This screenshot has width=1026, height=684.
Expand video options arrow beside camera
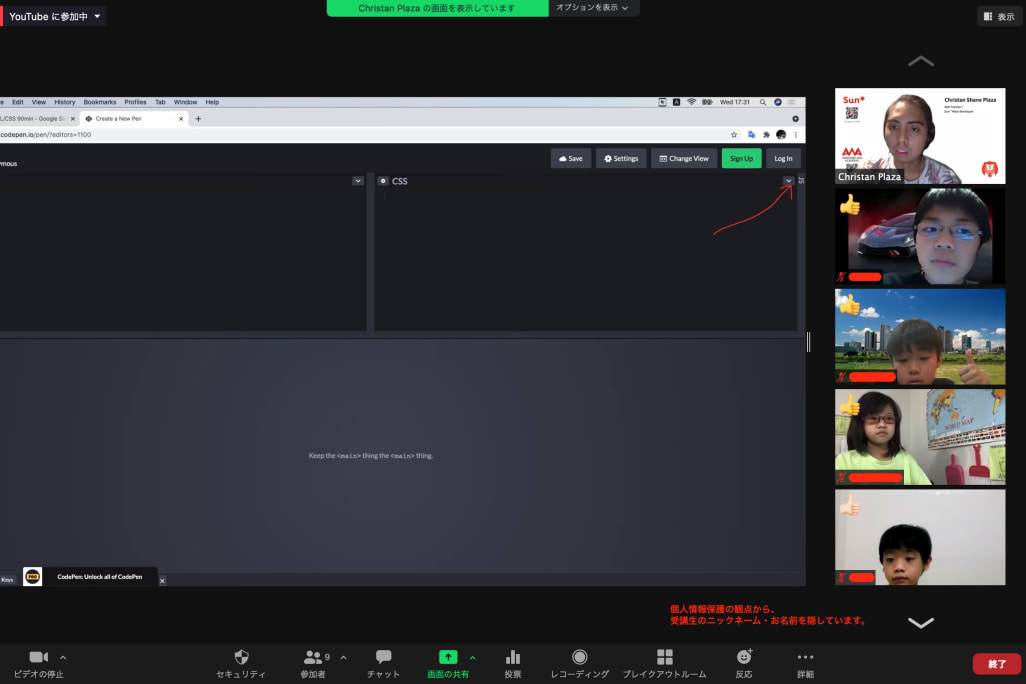click(x=63, y=657)
